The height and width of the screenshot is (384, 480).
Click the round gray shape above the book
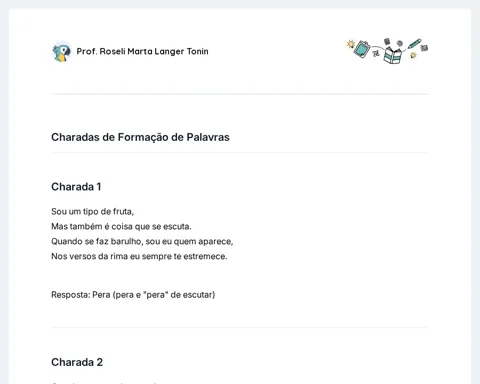click(x=399, y=43)
